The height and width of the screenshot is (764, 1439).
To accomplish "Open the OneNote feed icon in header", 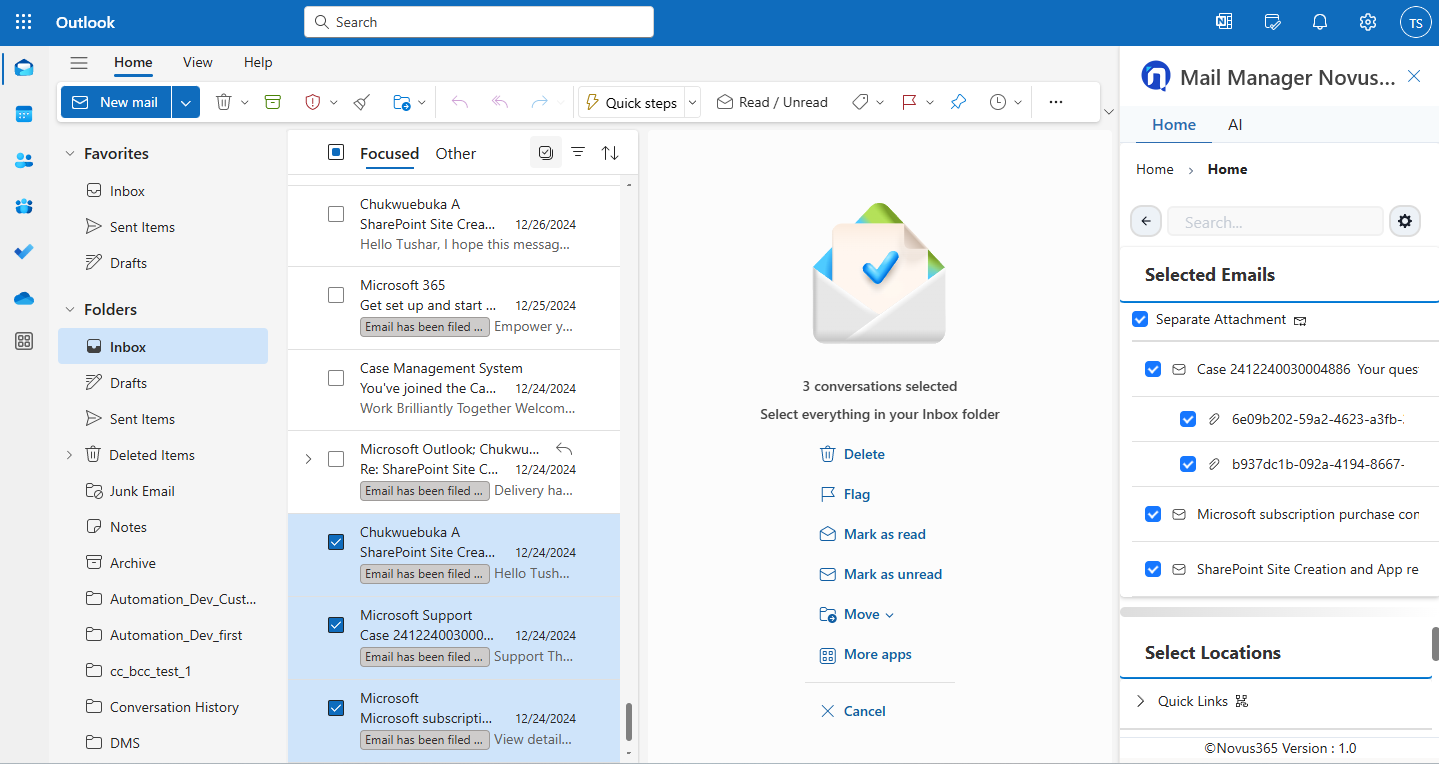I will (1223, 22).
